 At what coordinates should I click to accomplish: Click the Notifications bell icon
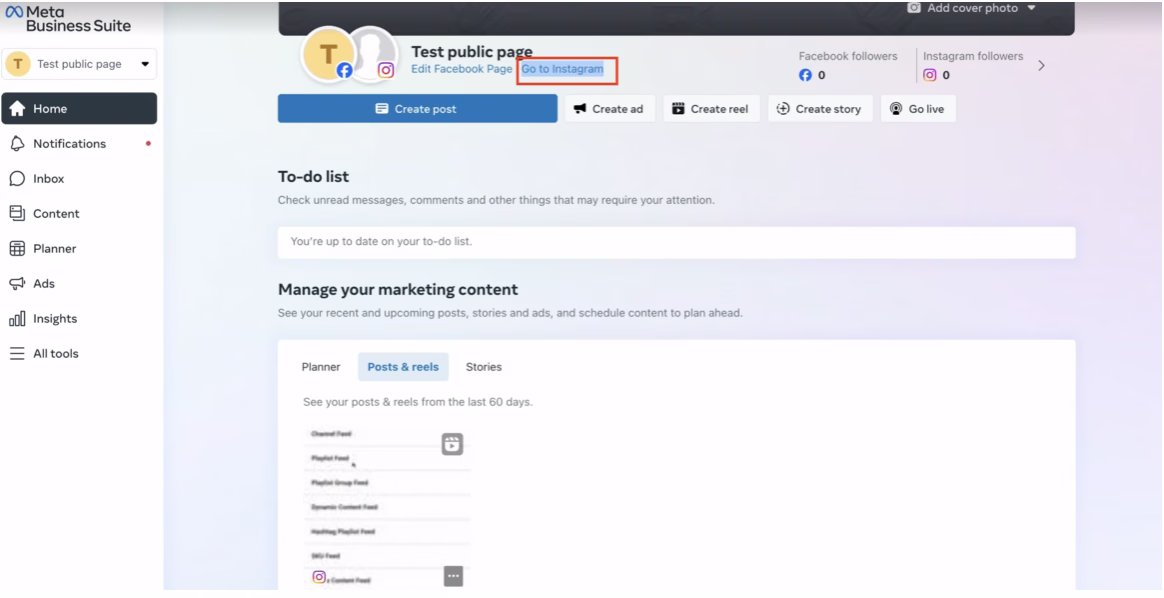point(17,143)
